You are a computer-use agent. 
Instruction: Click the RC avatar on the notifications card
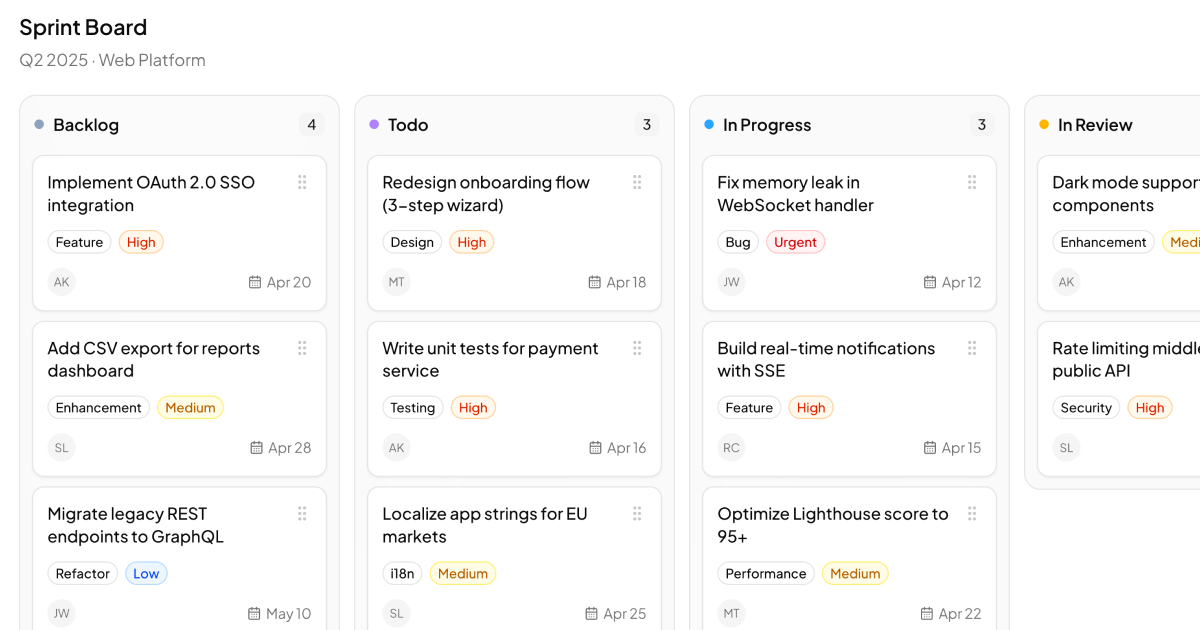pos(731,447)
